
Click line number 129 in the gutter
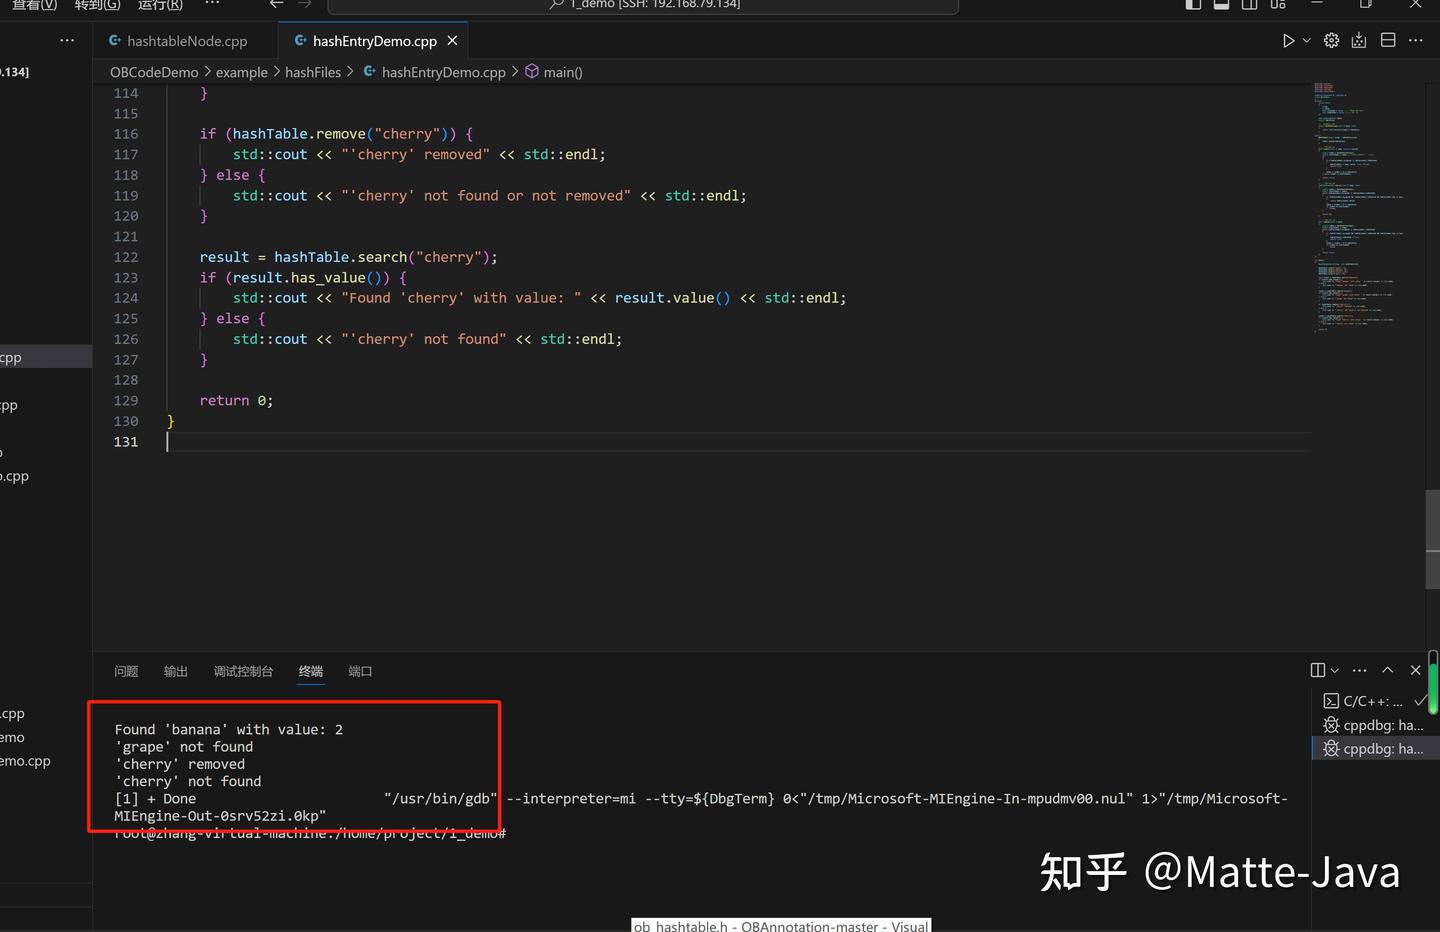(126, 401)
